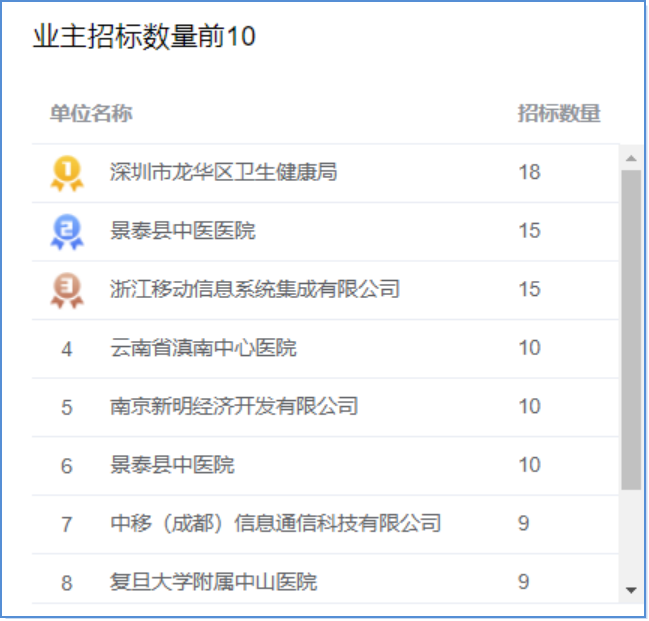
Task: Click rank number 4 in the list
Action: point(67,349)
